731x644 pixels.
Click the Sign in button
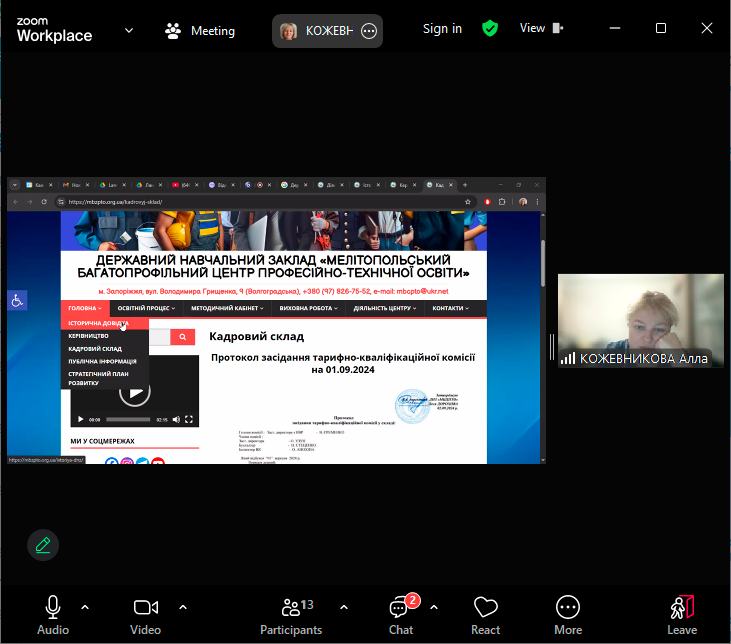(442, 29)
